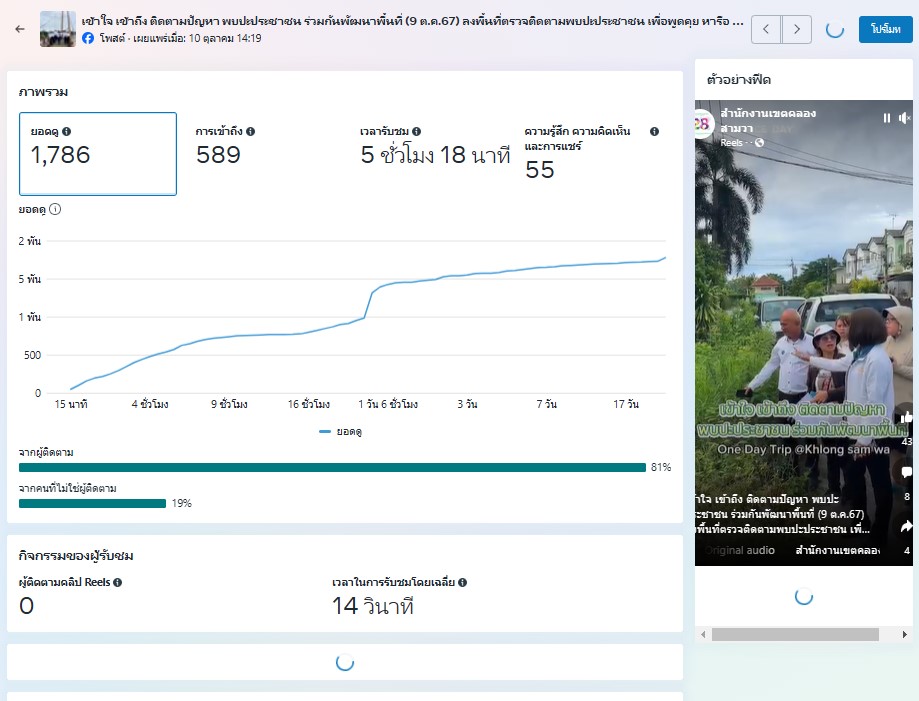Click the blue โปรโมท button
The width and height of the screenshot is (919, 701).
point(885,29)
